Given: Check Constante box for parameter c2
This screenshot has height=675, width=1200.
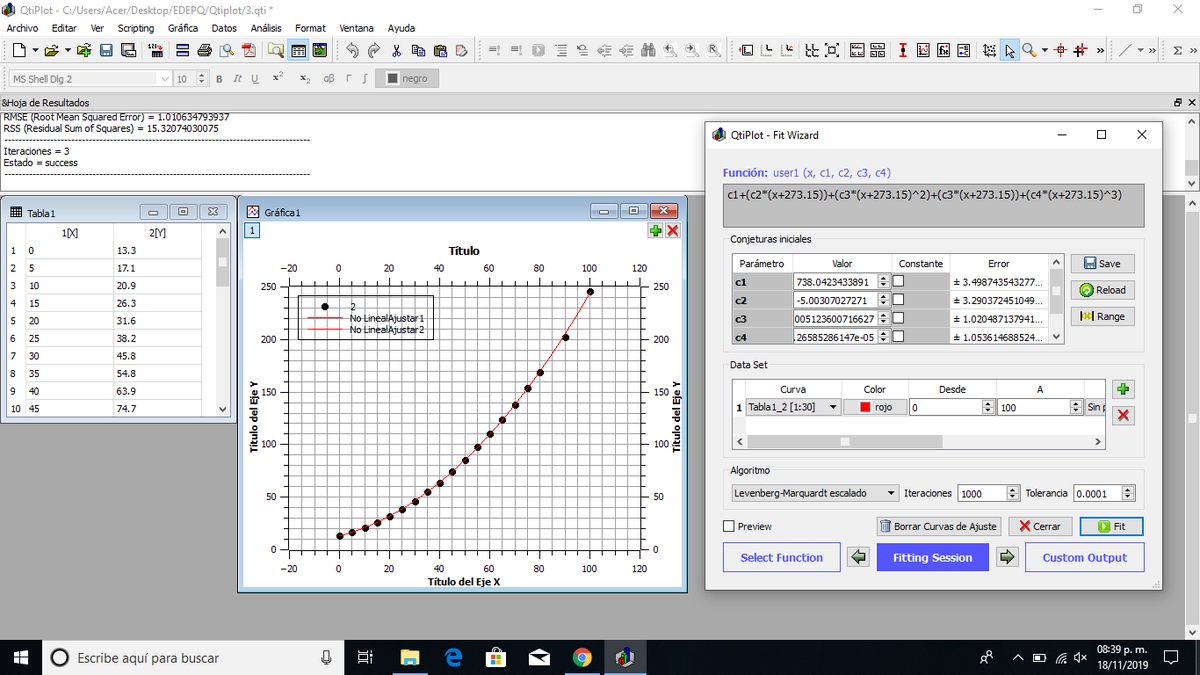Looking at the screenshot, I should (x=897, y=300).
